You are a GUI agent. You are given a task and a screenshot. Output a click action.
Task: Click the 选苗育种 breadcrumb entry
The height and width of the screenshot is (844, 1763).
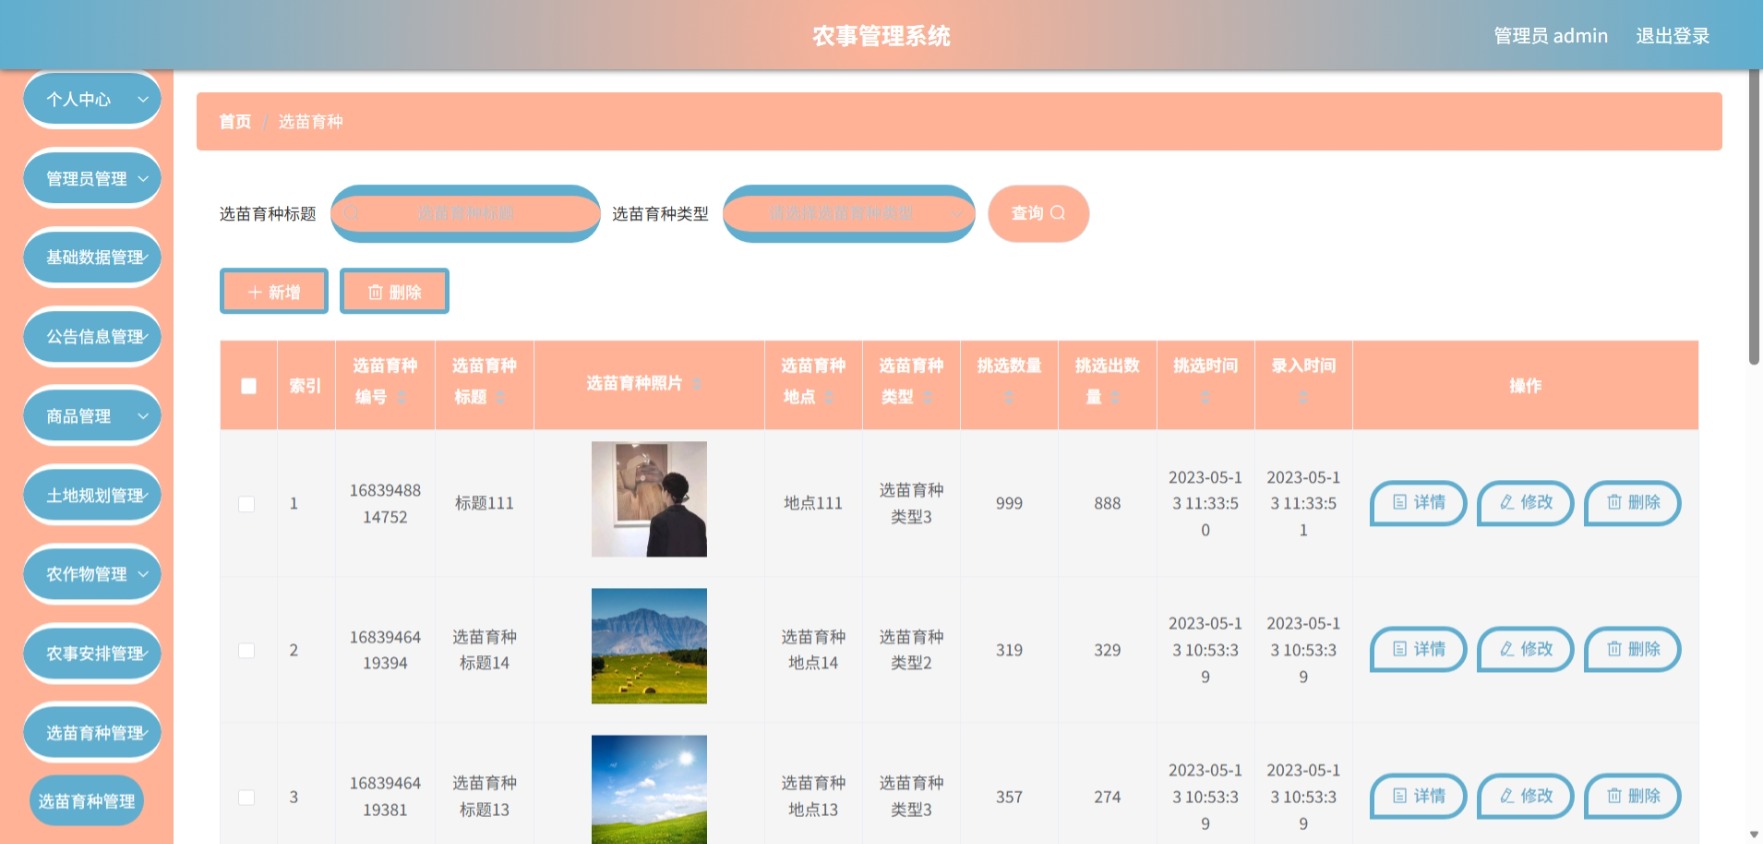click(310, 121)
